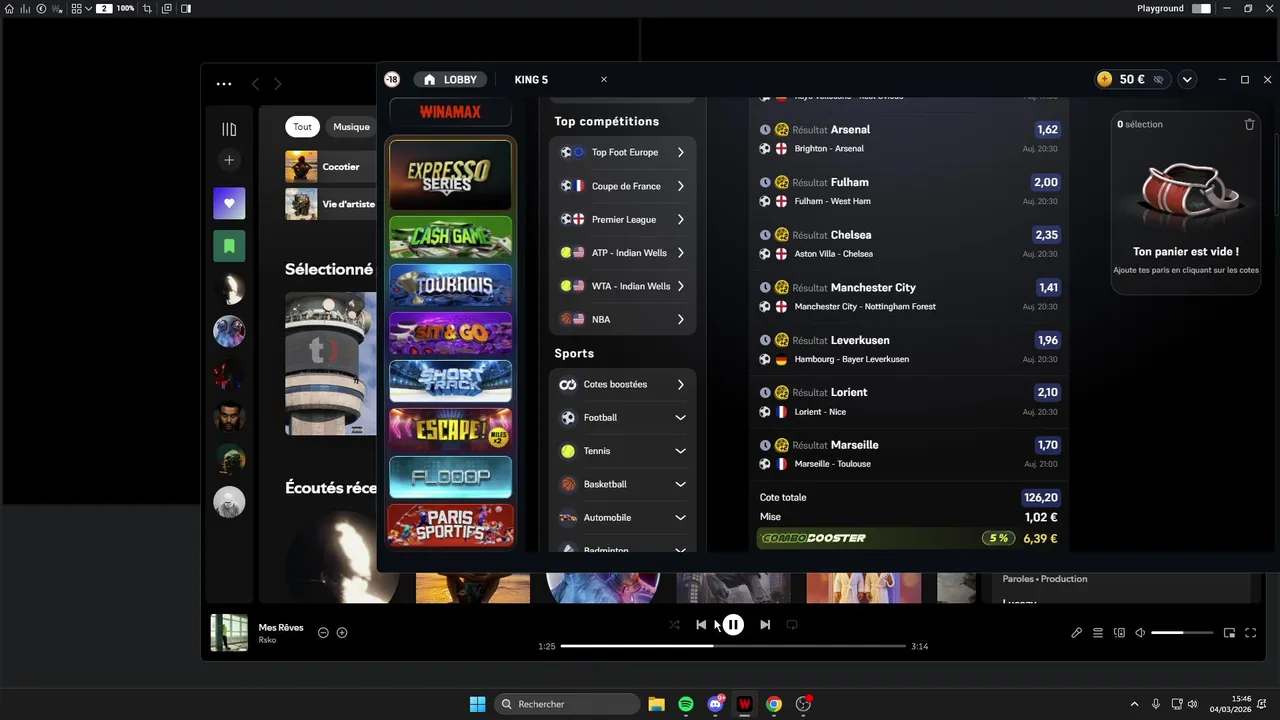Open the play queue icon
This screenshot has width=1280, height=720.
coord(1098,633)
